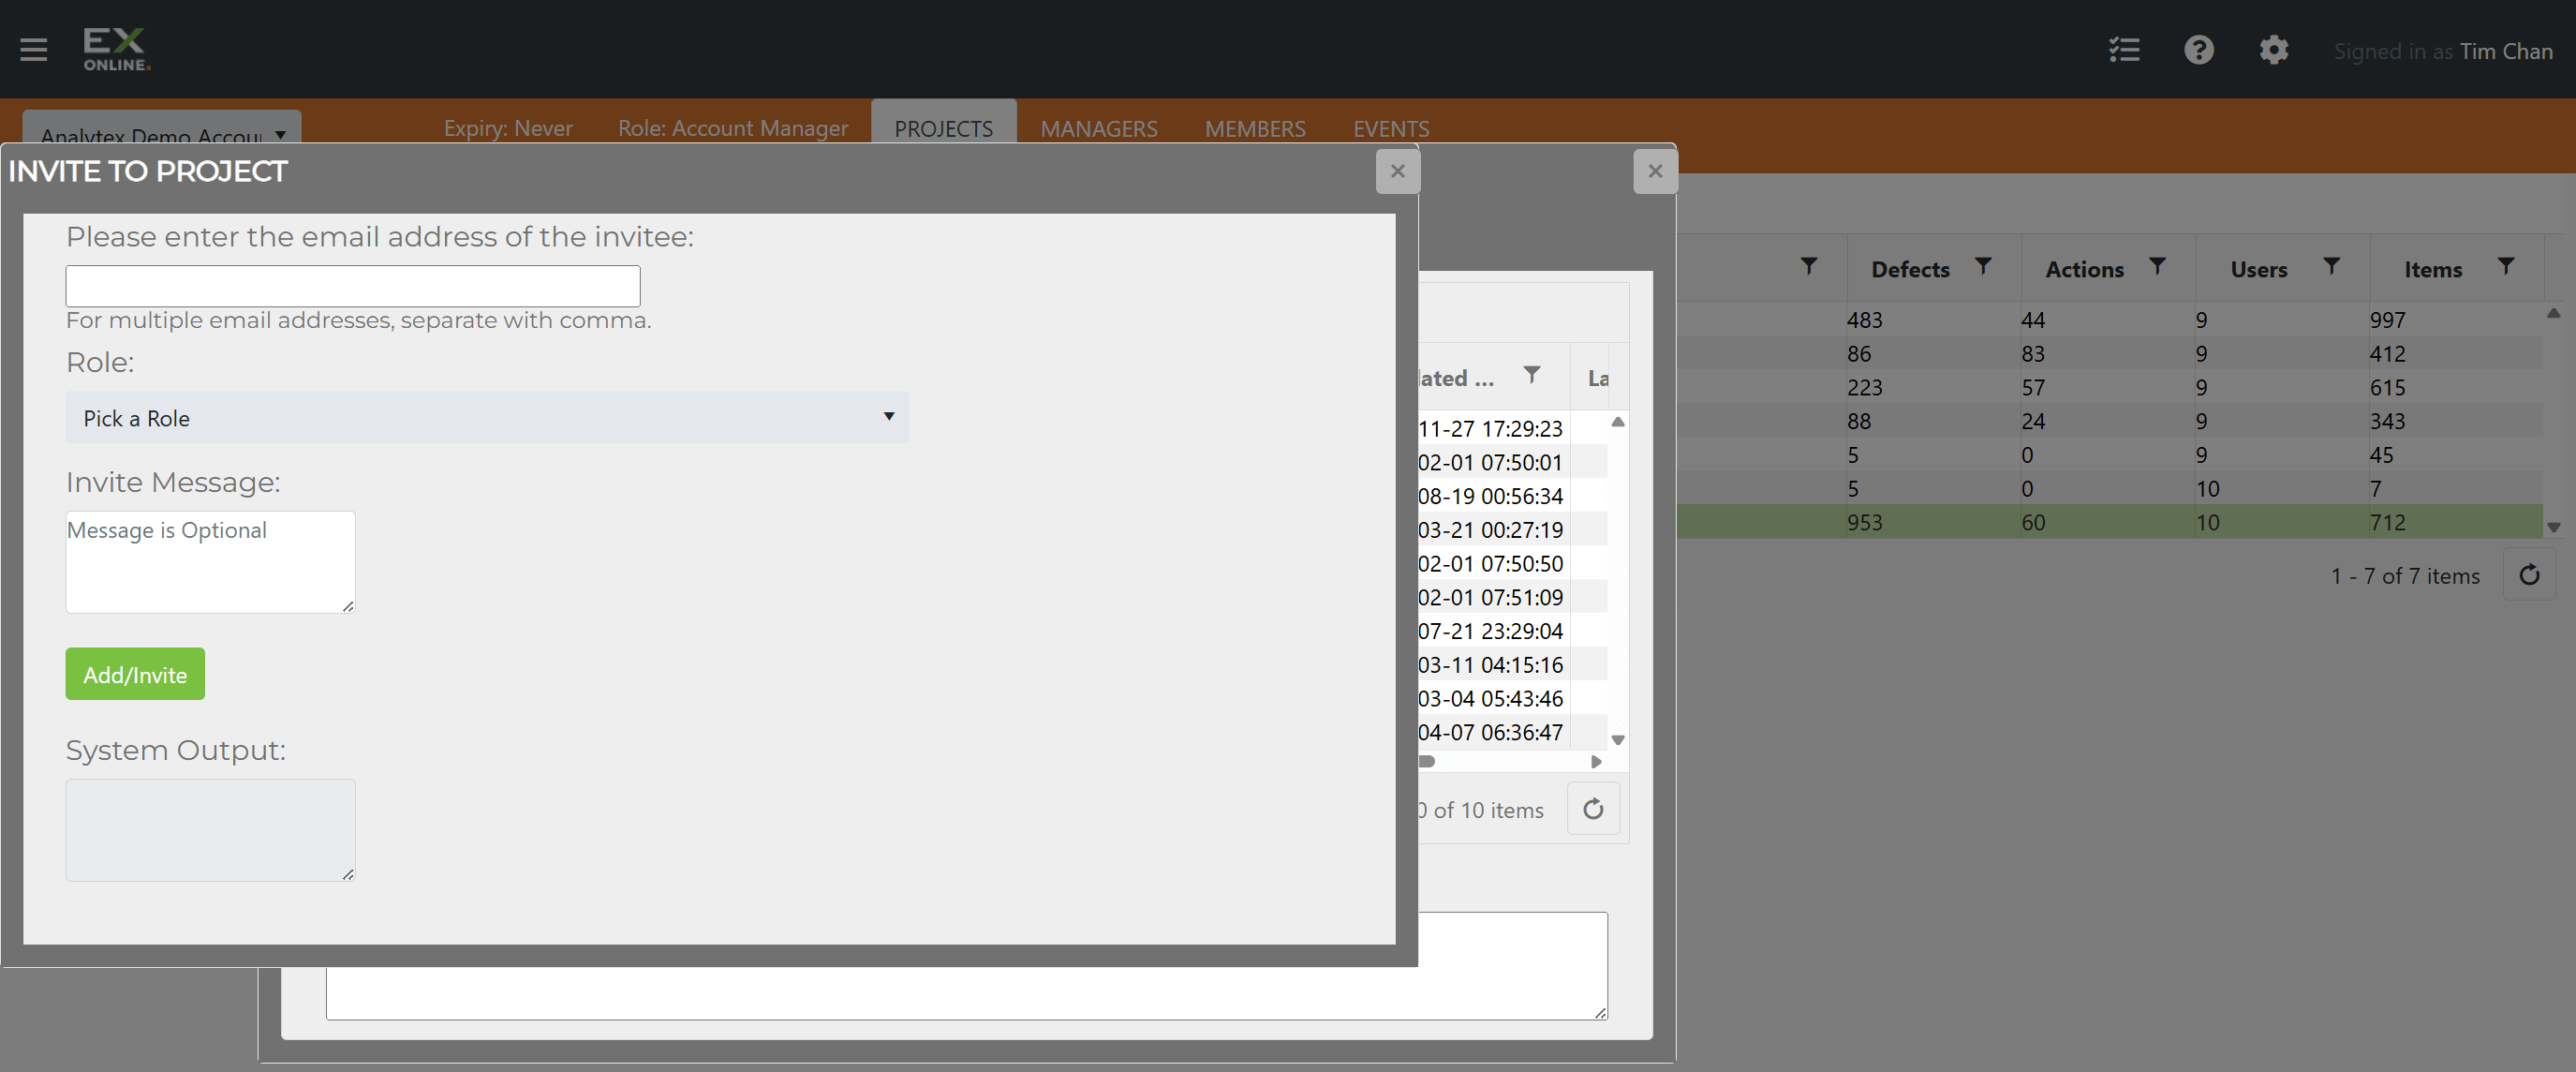2576x1072 pixels.
Task: Click the EX Online logo
Action: (x=116, y=49)
